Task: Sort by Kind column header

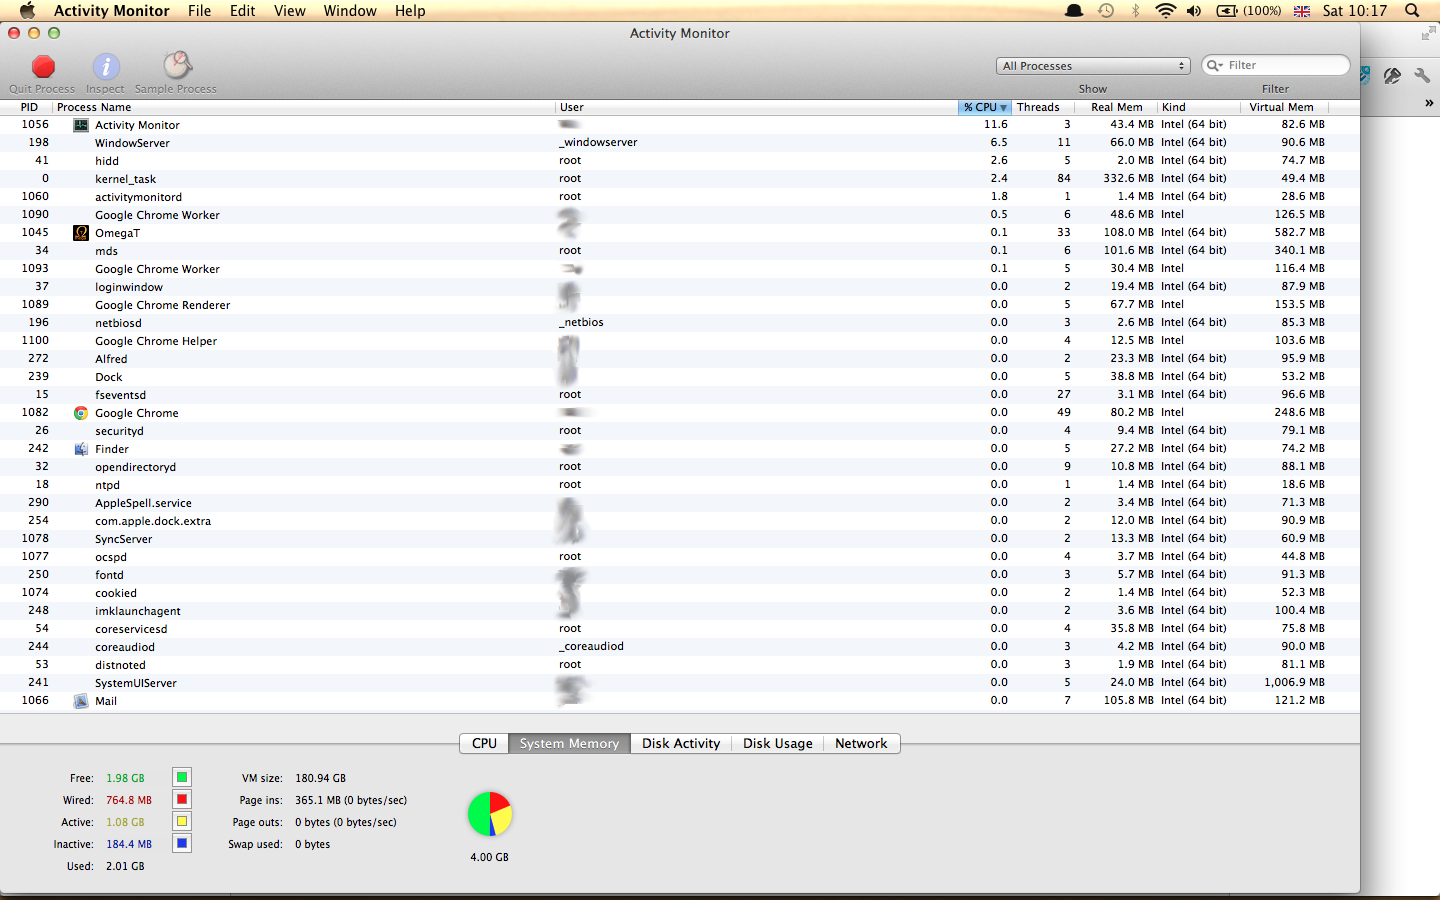Action: pyautogui.click(x=1199, y=107)
